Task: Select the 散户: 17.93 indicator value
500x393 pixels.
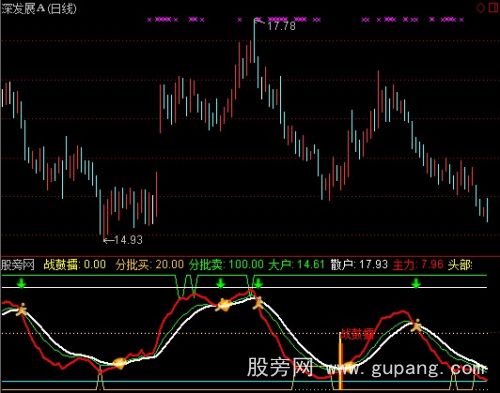Action: tap(359, 265)
